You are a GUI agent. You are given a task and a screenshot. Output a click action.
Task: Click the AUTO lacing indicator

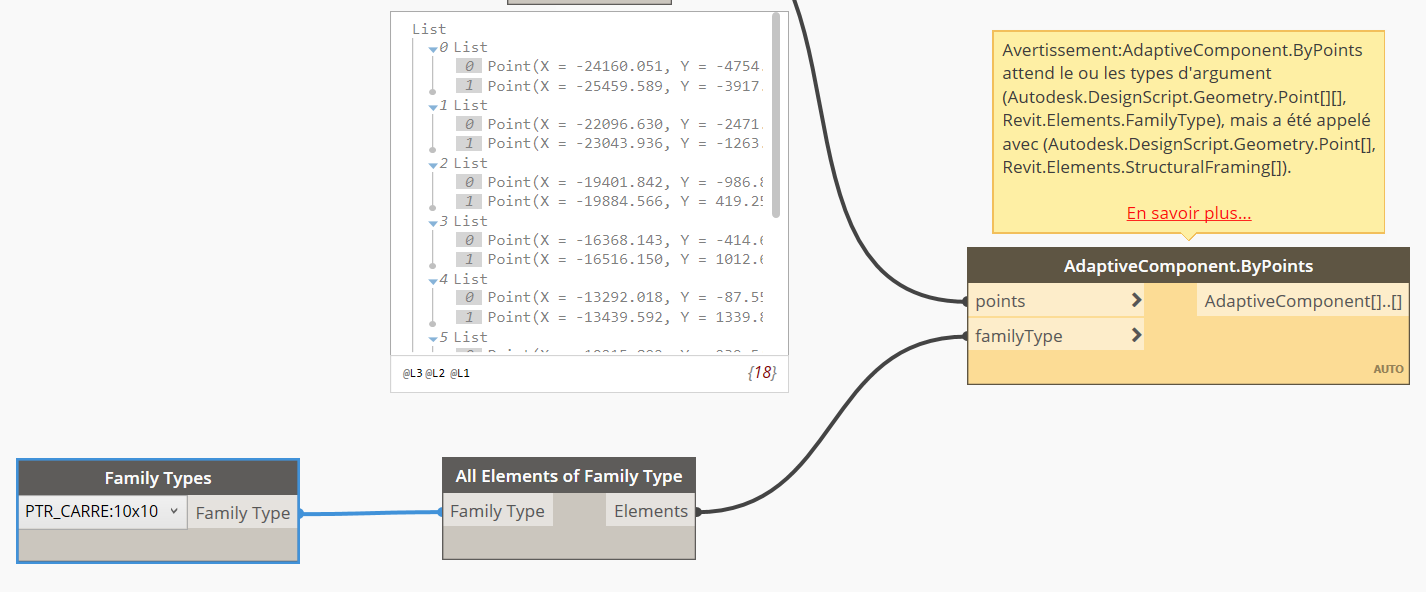[1388, 369]
